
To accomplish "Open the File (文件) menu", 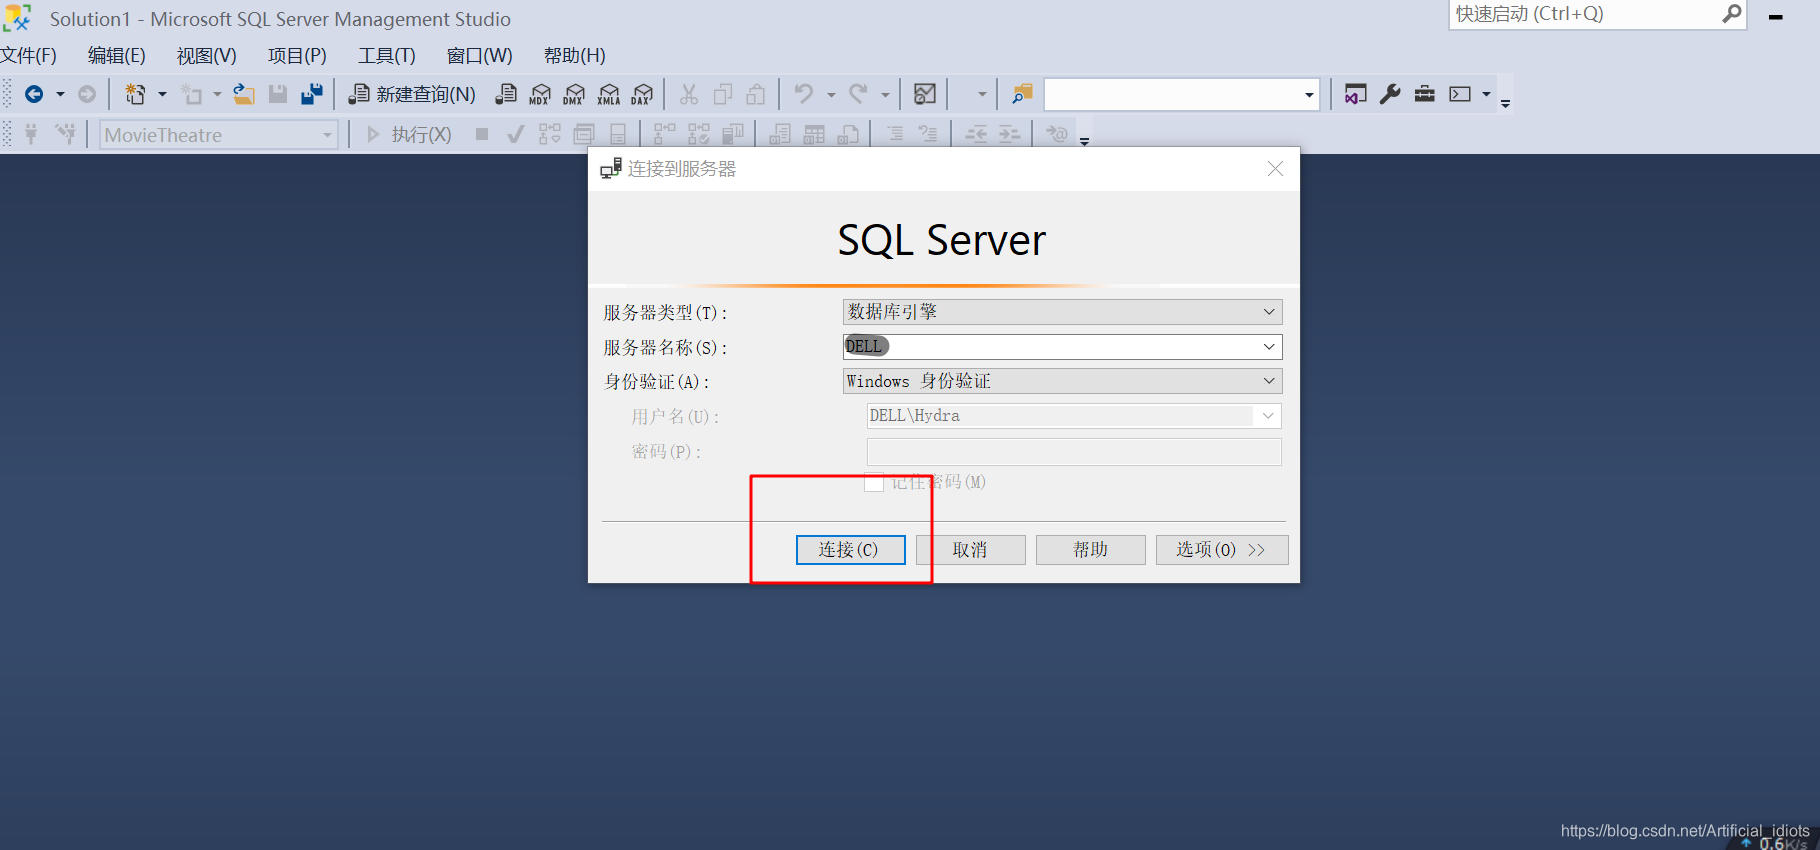I will pos(28,56).
